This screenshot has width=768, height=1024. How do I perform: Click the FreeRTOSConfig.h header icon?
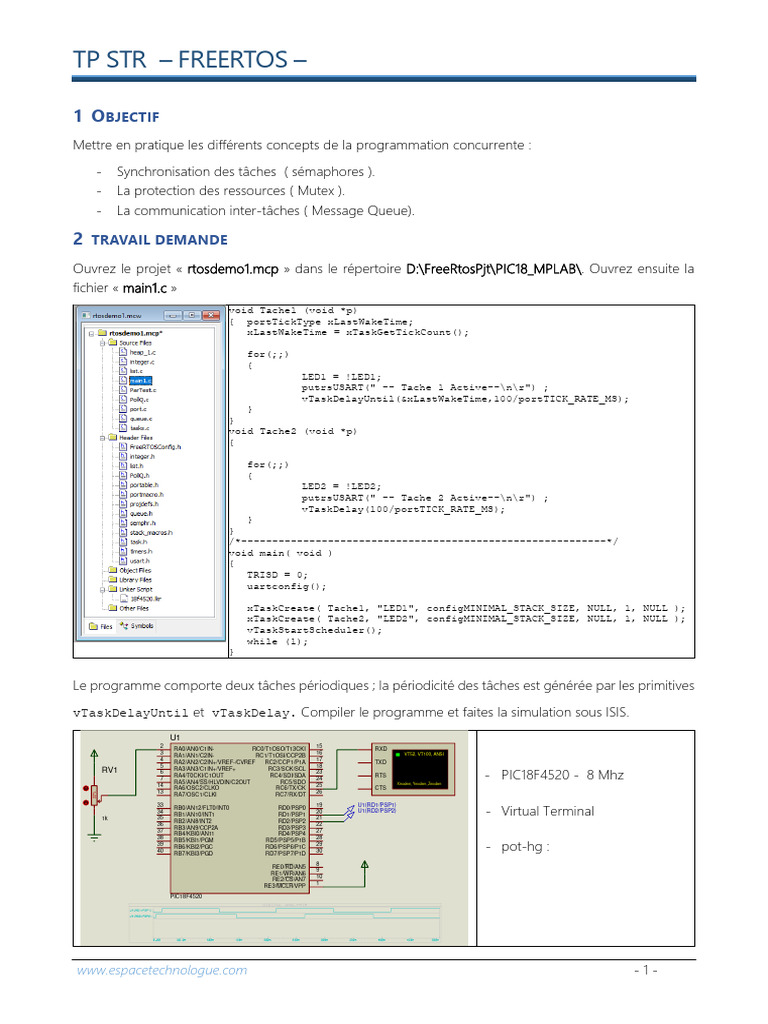[x=123, y=447]
